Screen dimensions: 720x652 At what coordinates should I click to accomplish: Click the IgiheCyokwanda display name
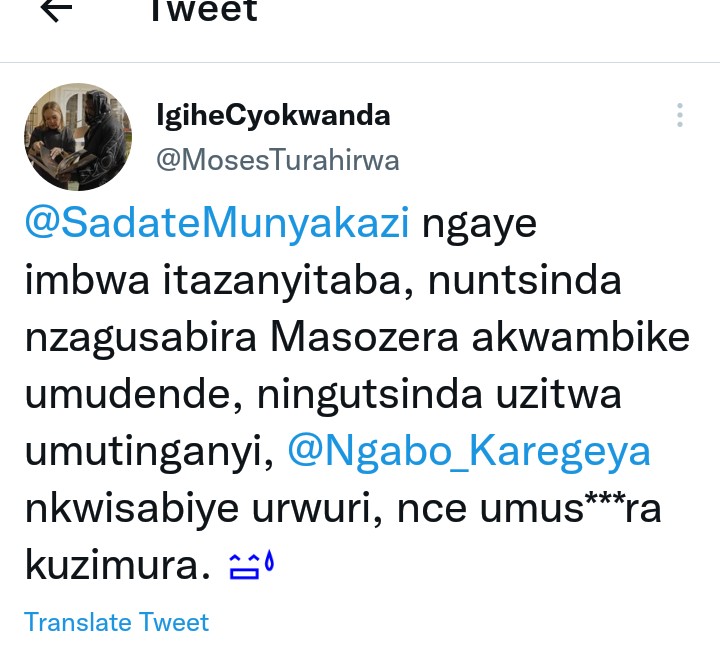(273, 115)
